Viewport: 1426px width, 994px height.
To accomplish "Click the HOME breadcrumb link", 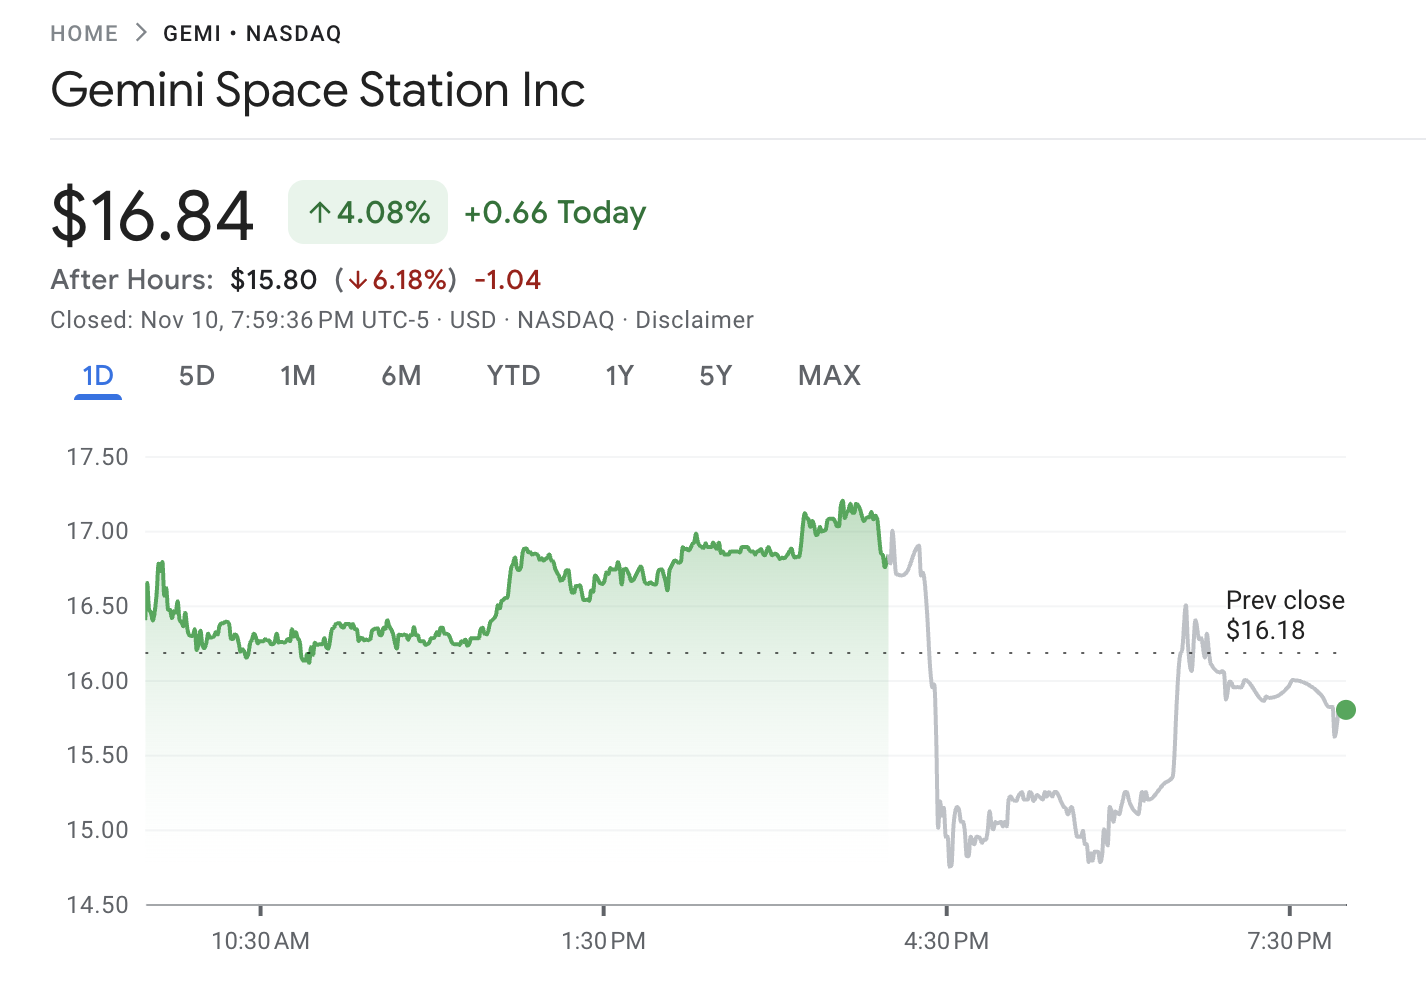I will coord(84,33).
